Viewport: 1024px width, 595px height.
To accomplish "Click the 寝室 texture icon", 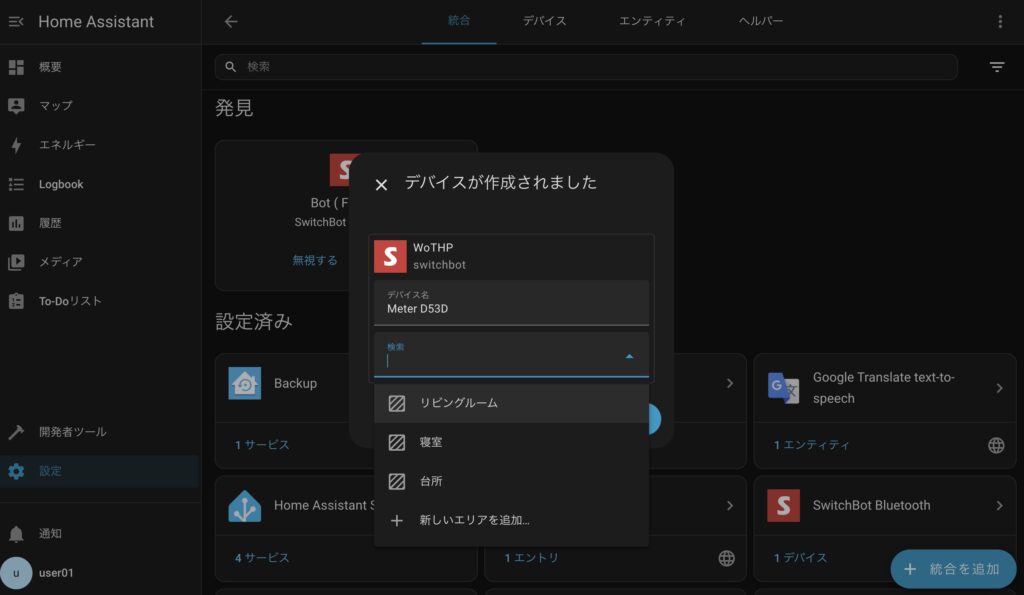I will (396, 442).
